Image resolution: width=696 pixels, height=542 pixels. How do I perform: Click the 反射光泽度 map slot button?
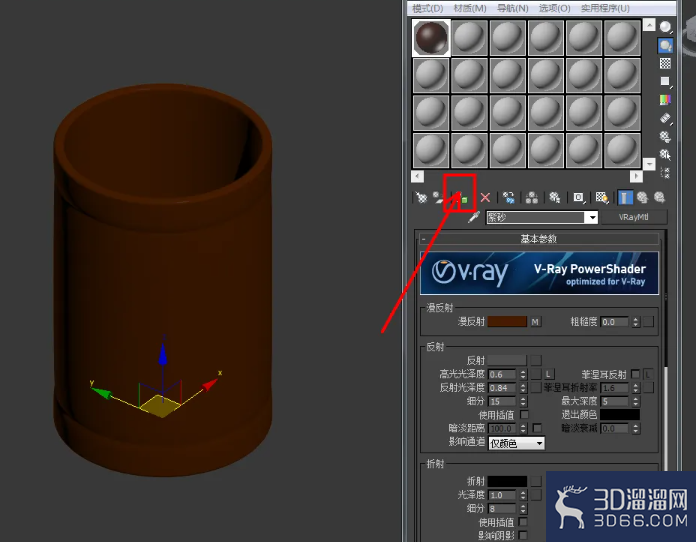tap(536, 388)
